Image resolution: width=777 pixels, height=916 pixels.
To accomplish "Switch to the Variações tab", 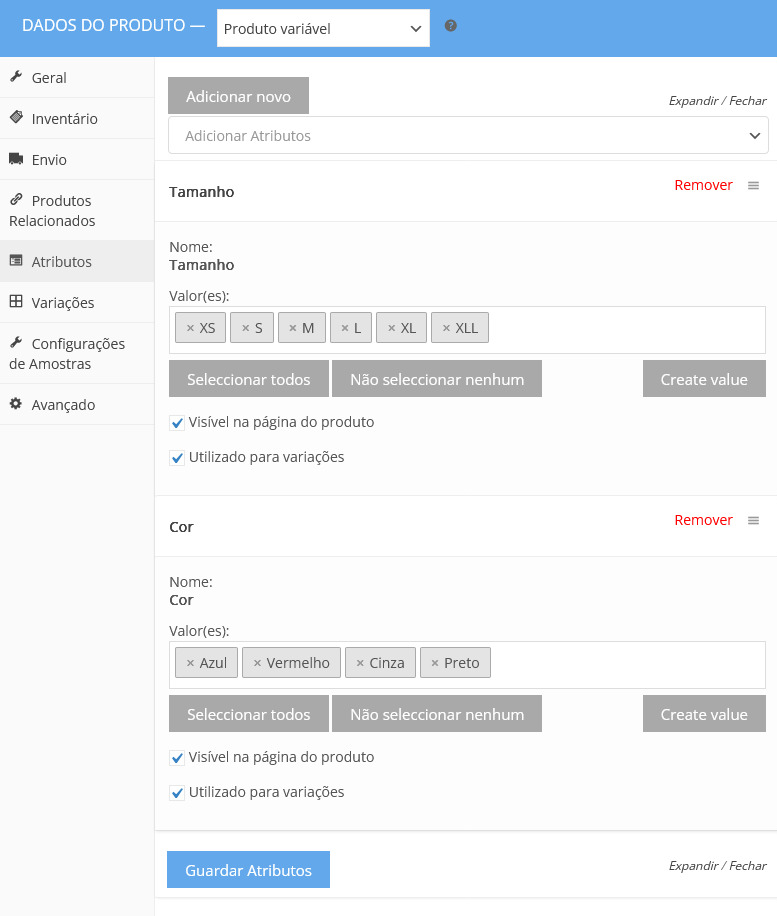I will (x=62, y=303).
